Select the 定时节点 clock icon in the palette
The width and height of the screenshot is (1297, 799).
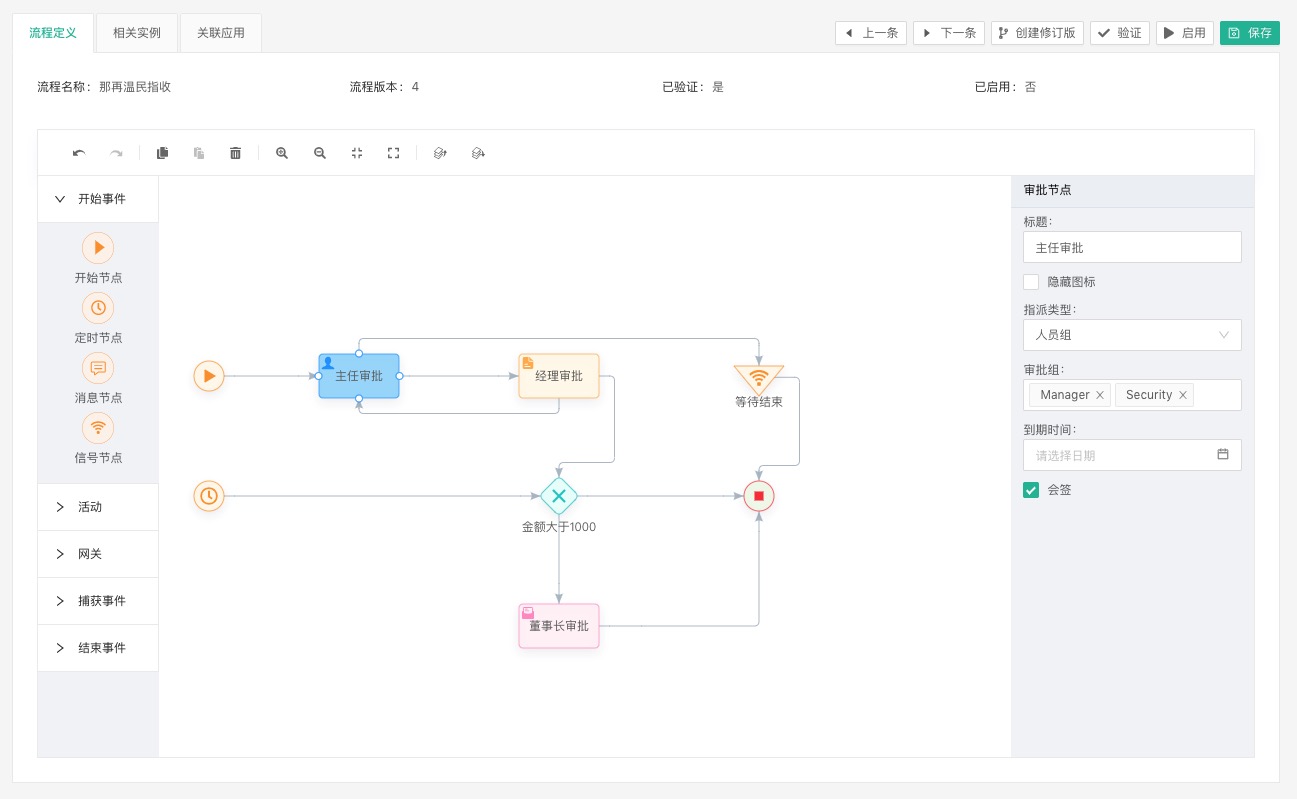point(98,308)
